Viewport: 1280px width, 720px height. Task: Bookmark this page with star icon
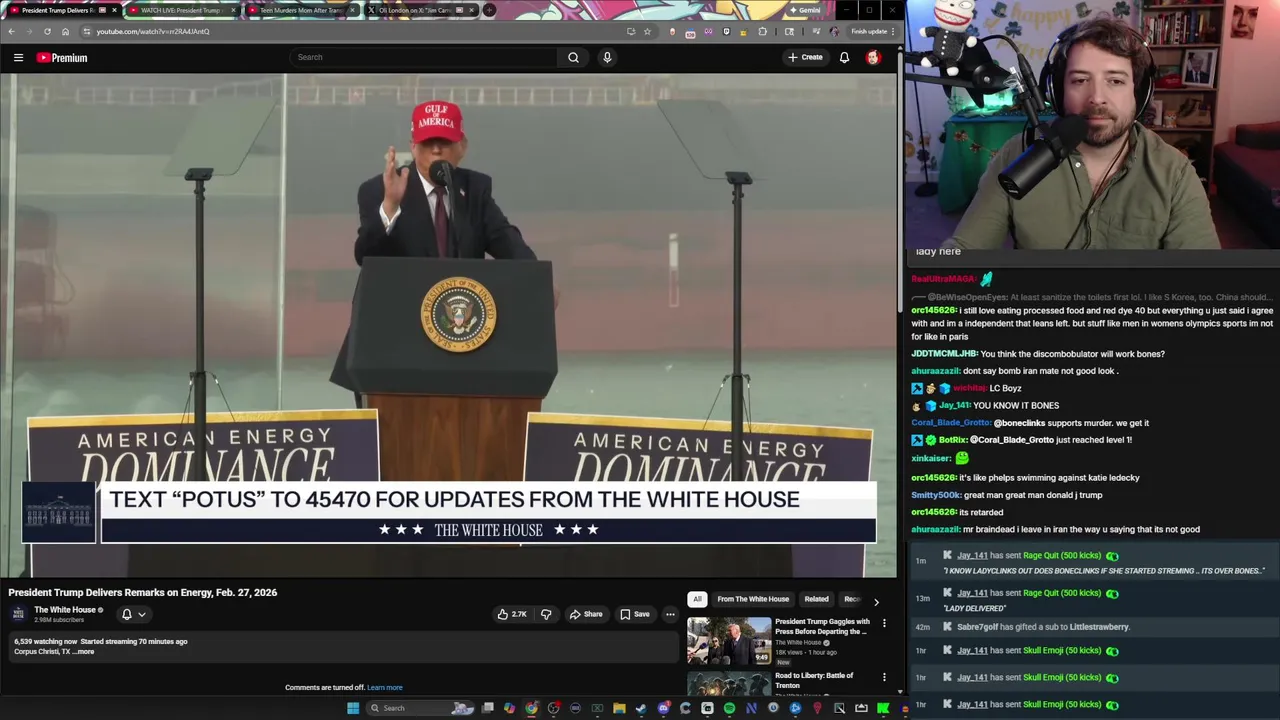point(647,31)
